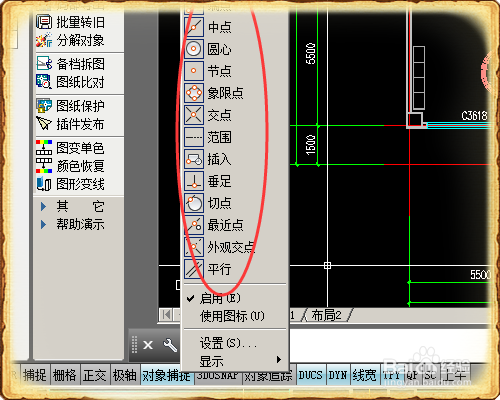Open the 图纸保护 drawing protection tool
500x400 pixels.
[70, 106]
